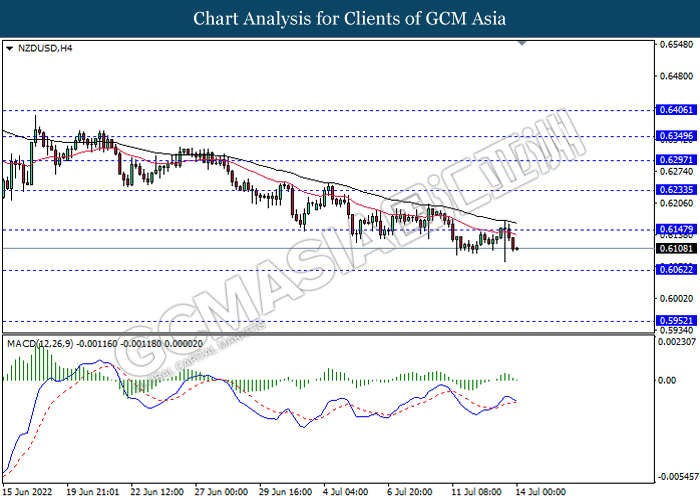
Task: Click the MACD scale value 0.002307
Action: click(677, 342)
